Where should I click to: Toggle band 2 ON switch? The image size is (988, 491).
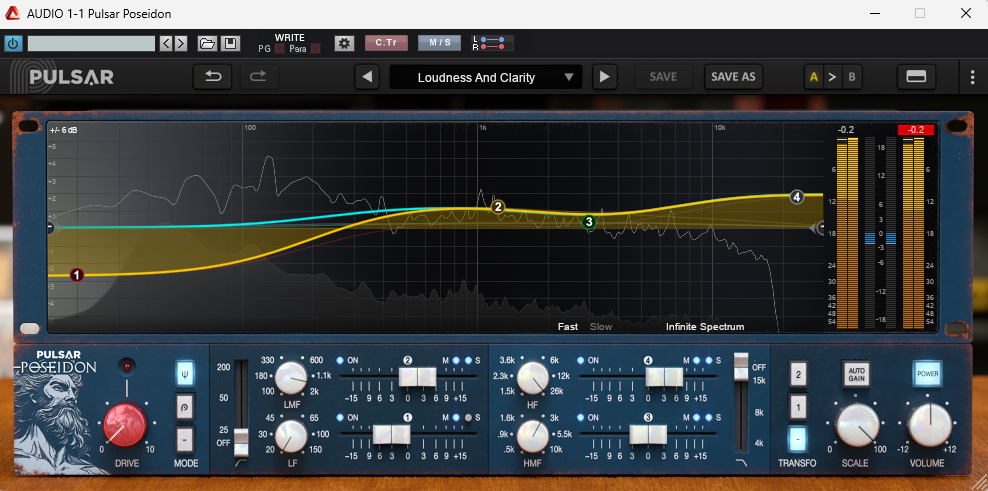341,361
